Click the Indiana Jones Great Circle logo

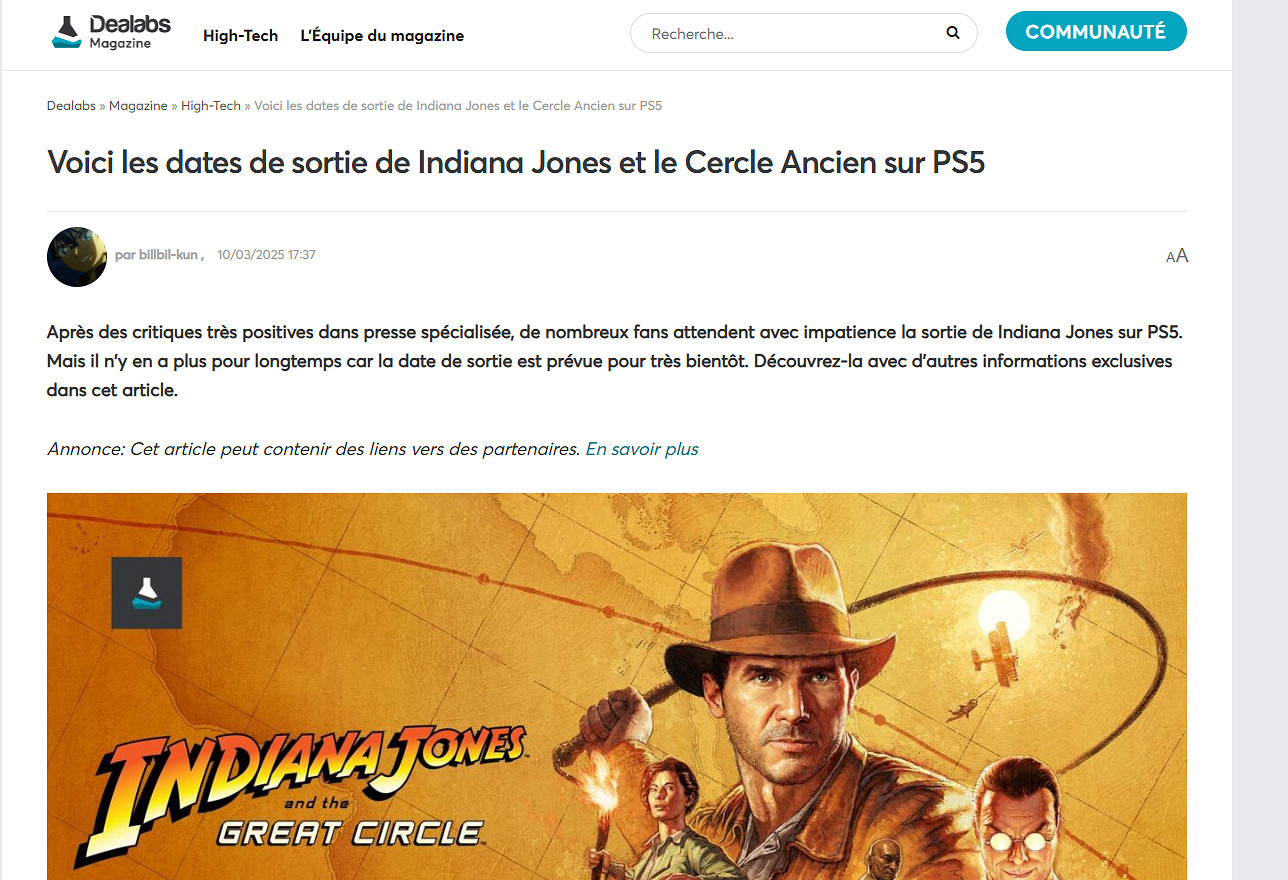300,792
